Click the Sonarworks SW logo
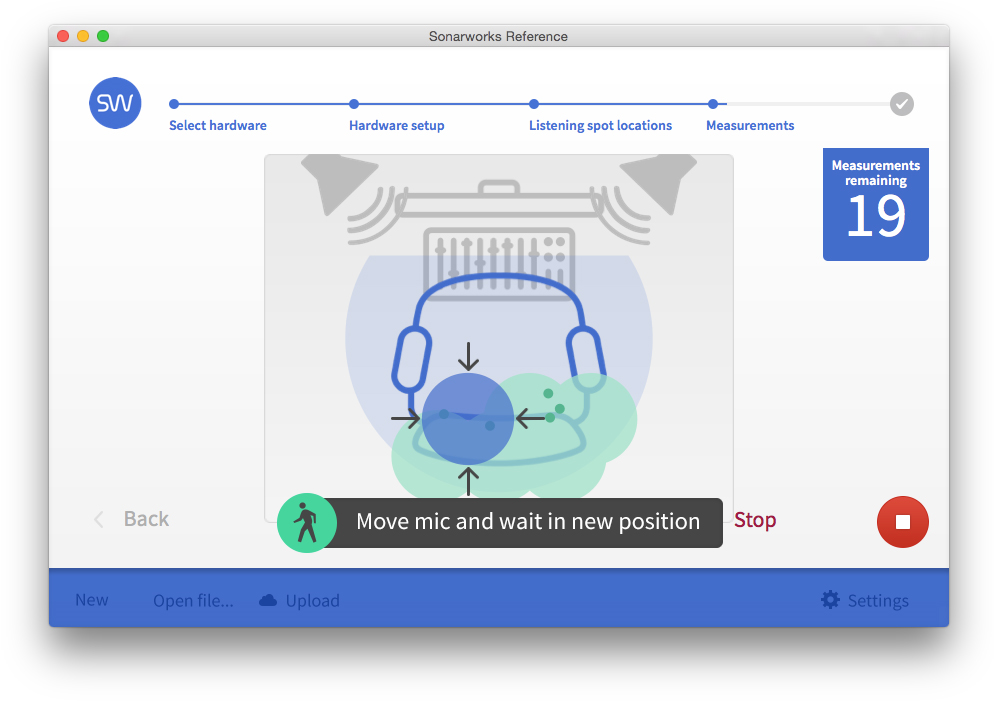The image size is (994, 707). [115, 103]
